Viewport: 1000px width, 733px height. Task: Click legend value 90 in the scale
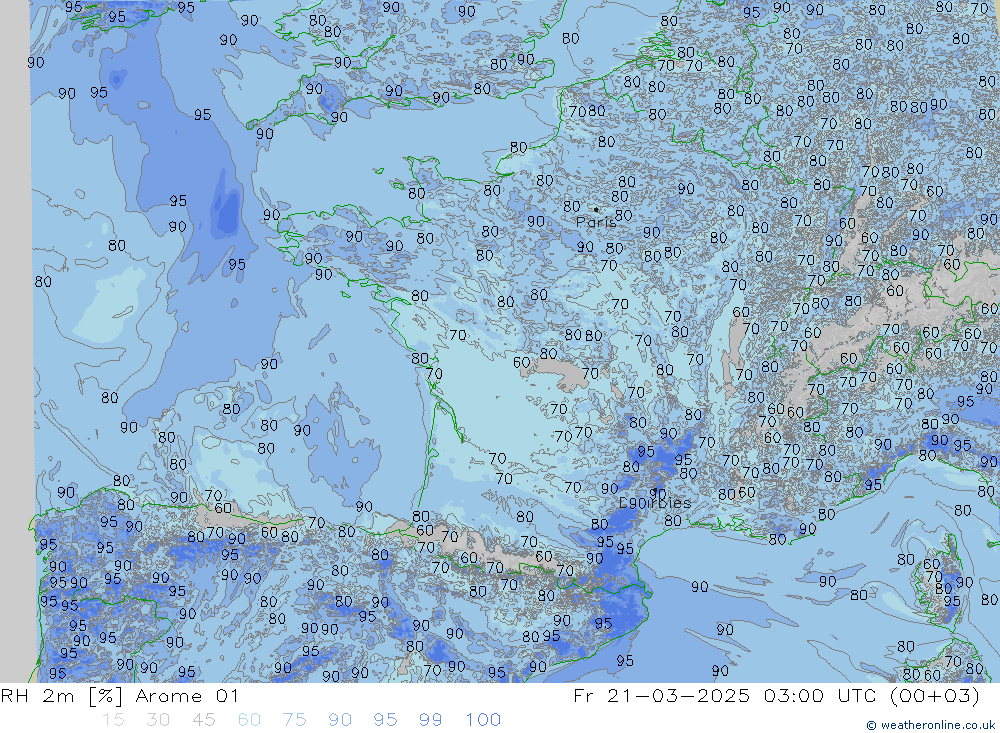[340, 720]
